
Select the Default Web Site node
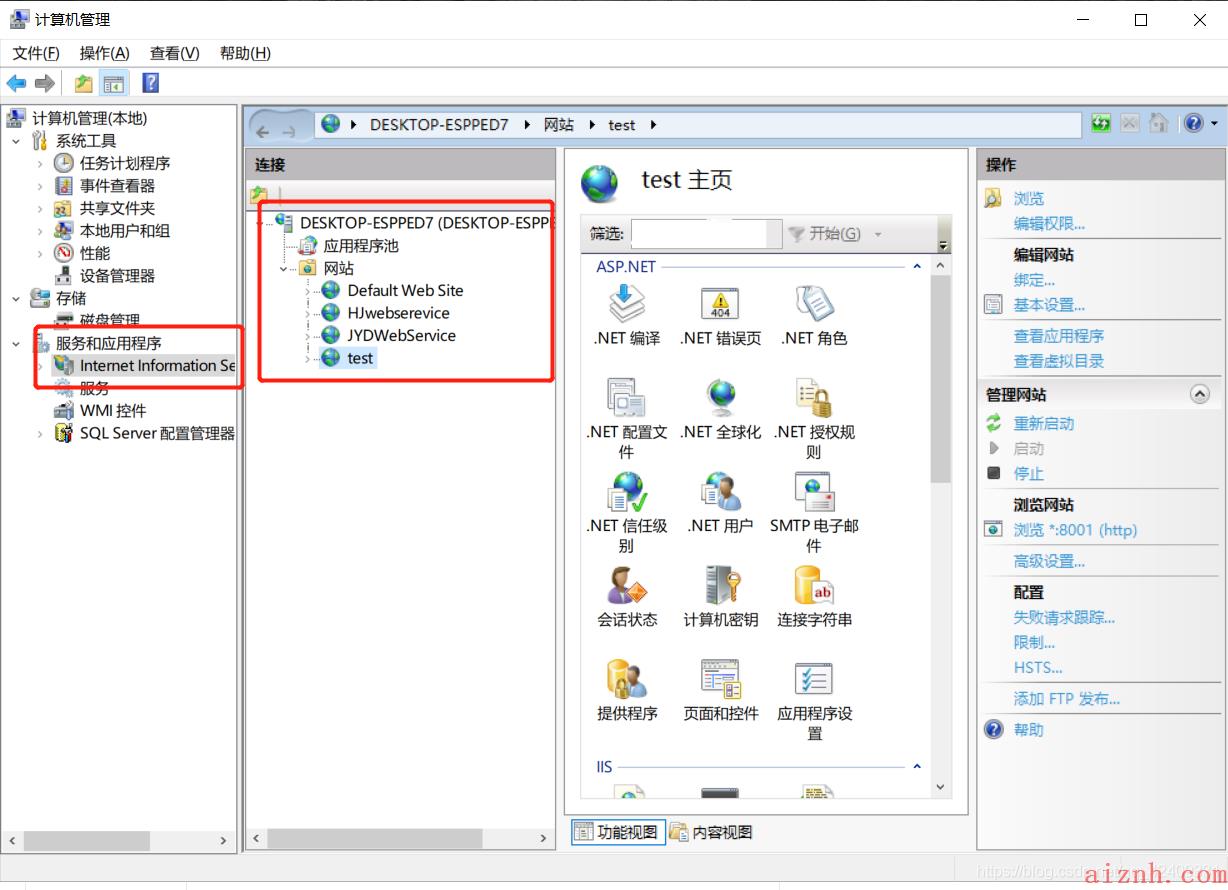point(405,290)
